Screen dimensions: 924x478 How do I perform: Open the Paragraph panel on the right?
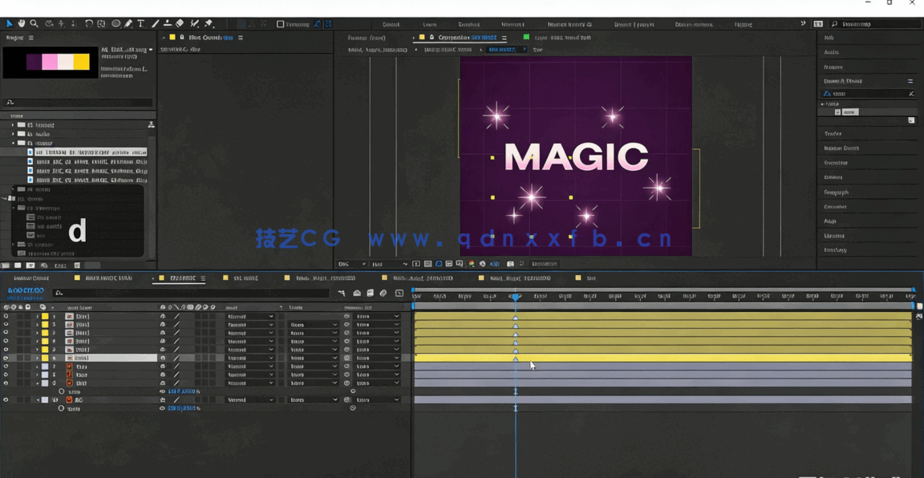coord(836,192)
